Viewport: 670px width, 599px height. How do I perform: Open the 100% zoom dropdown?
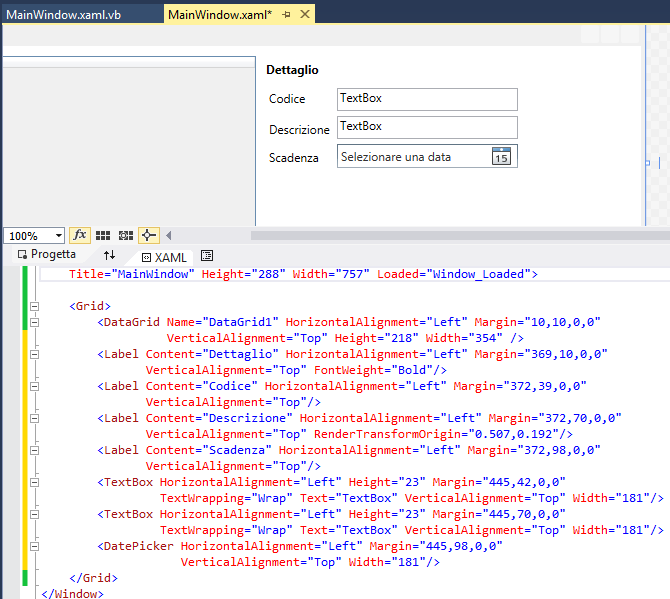click(x=59, y=235)
